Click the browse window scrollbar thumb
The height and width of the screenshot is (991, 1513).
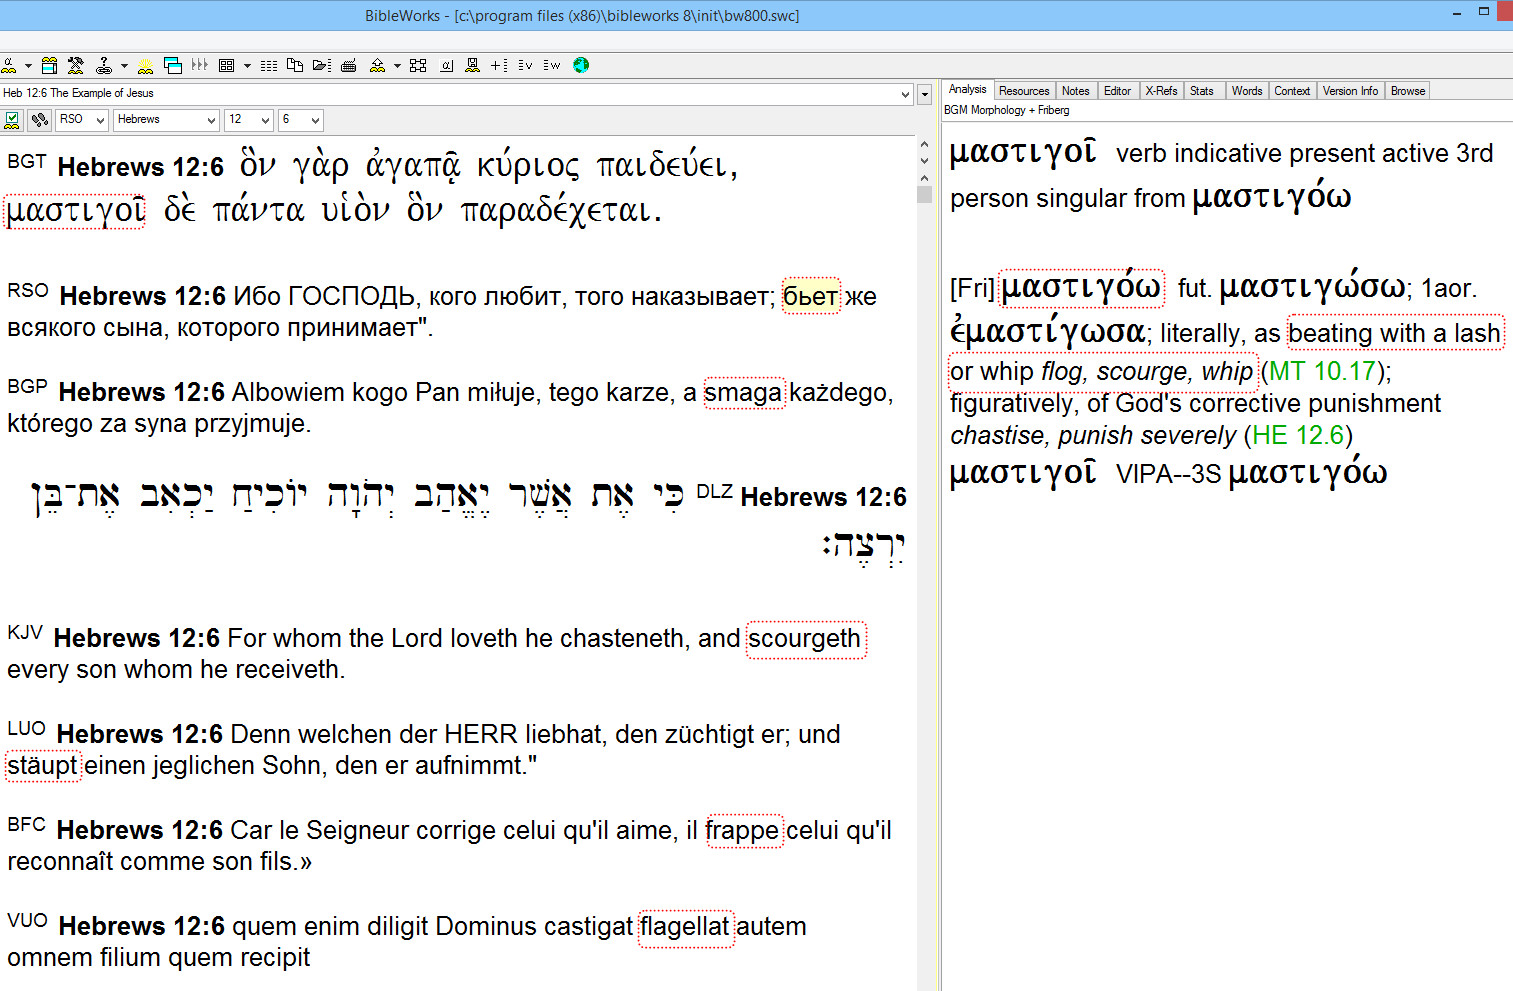tap(924, 194)
